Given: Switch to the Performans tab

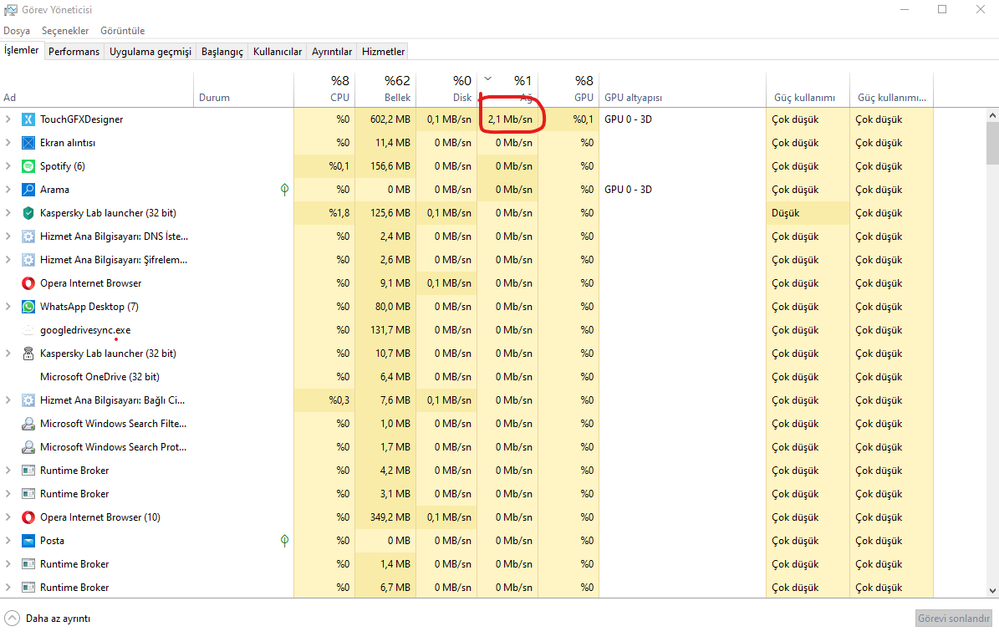Looking at the screenshot, I should pyautogui.click(x=74, y=52).
